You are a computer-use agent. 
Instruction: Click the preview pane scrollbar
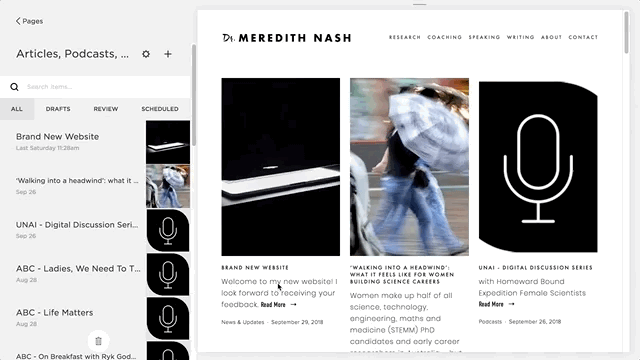(x=627, y=32)
